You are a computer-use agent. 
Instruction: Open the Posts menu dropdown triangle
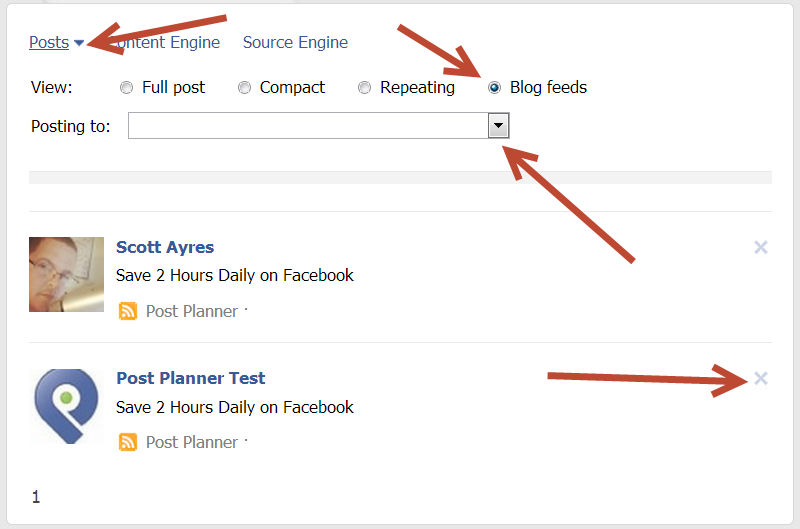79,43
